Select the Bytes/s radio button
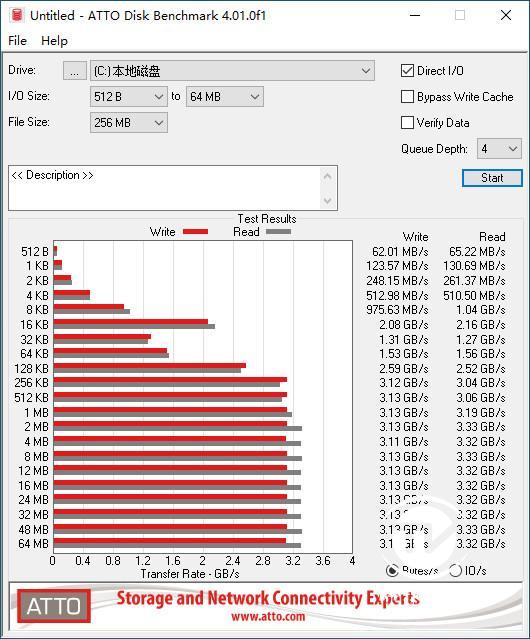530x639 pixels. tap(392, 571)
